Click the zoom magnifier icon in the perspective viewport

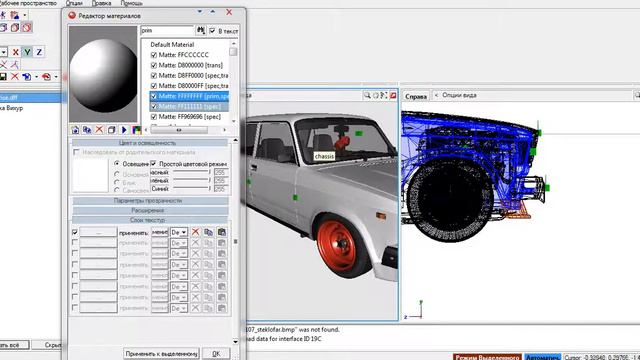coord(367,95)
